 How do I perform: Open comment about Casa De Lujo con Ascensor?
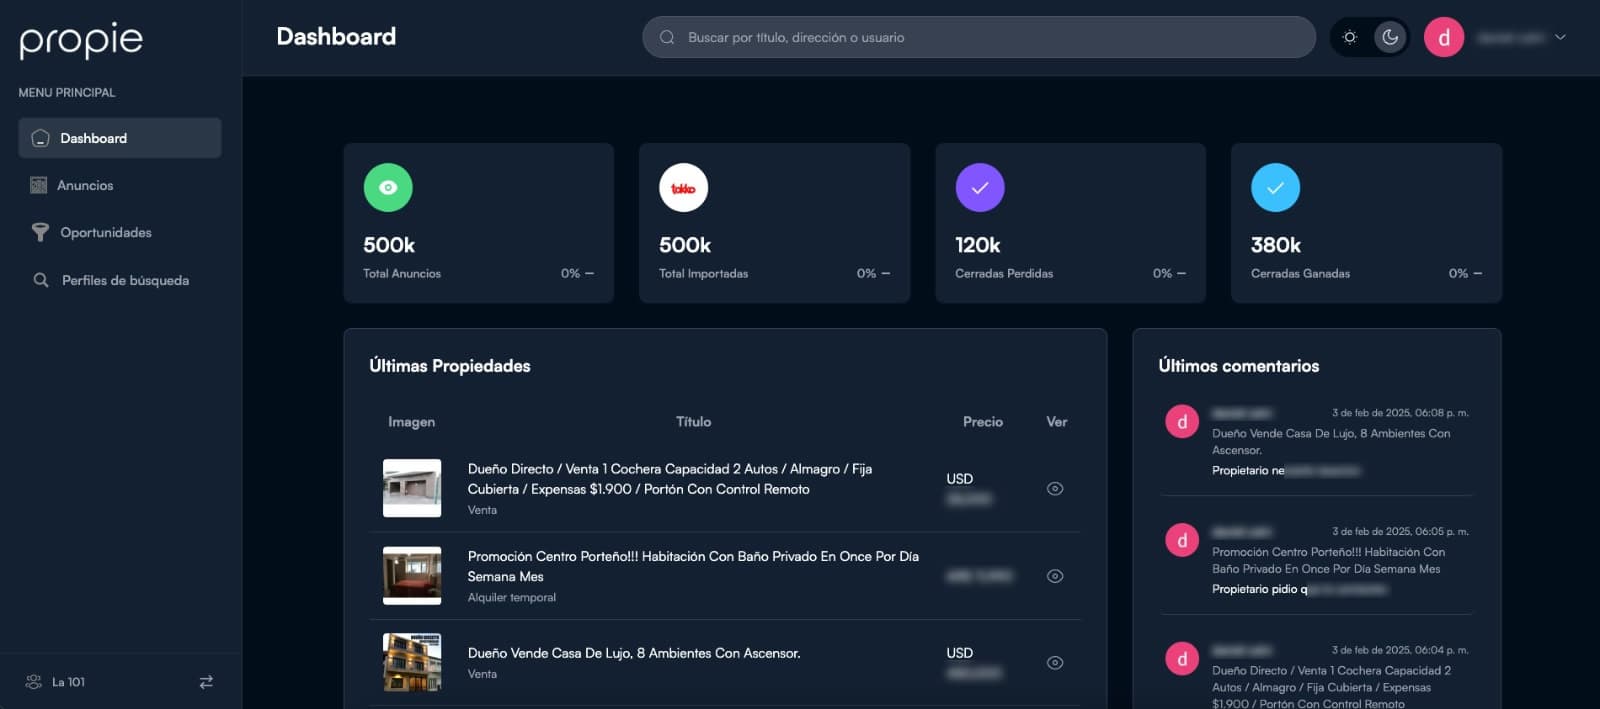click(1331, 442)
